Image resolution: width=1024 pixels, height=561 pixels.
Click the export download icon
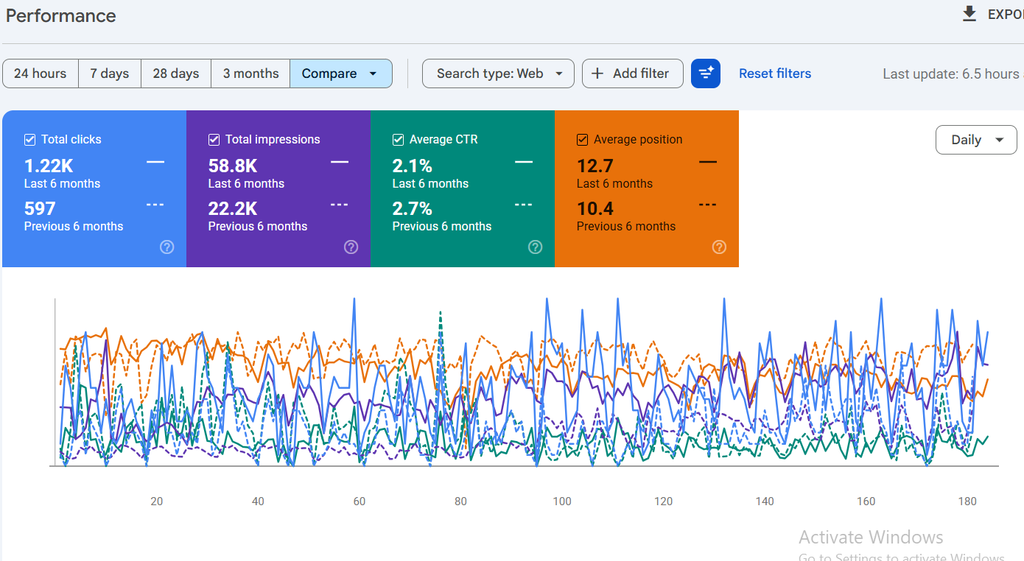pos(969,14)
